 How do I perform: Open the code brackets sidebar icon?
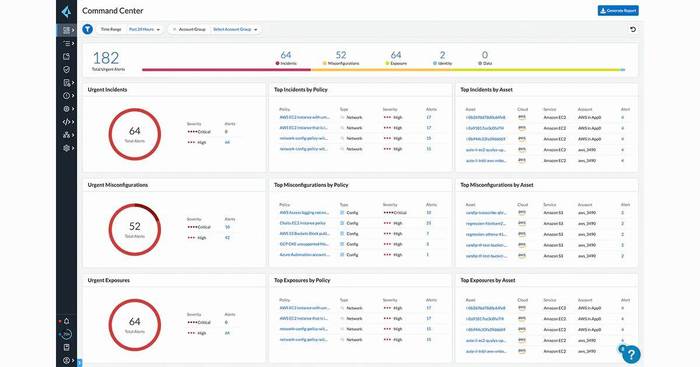(67, 122)
